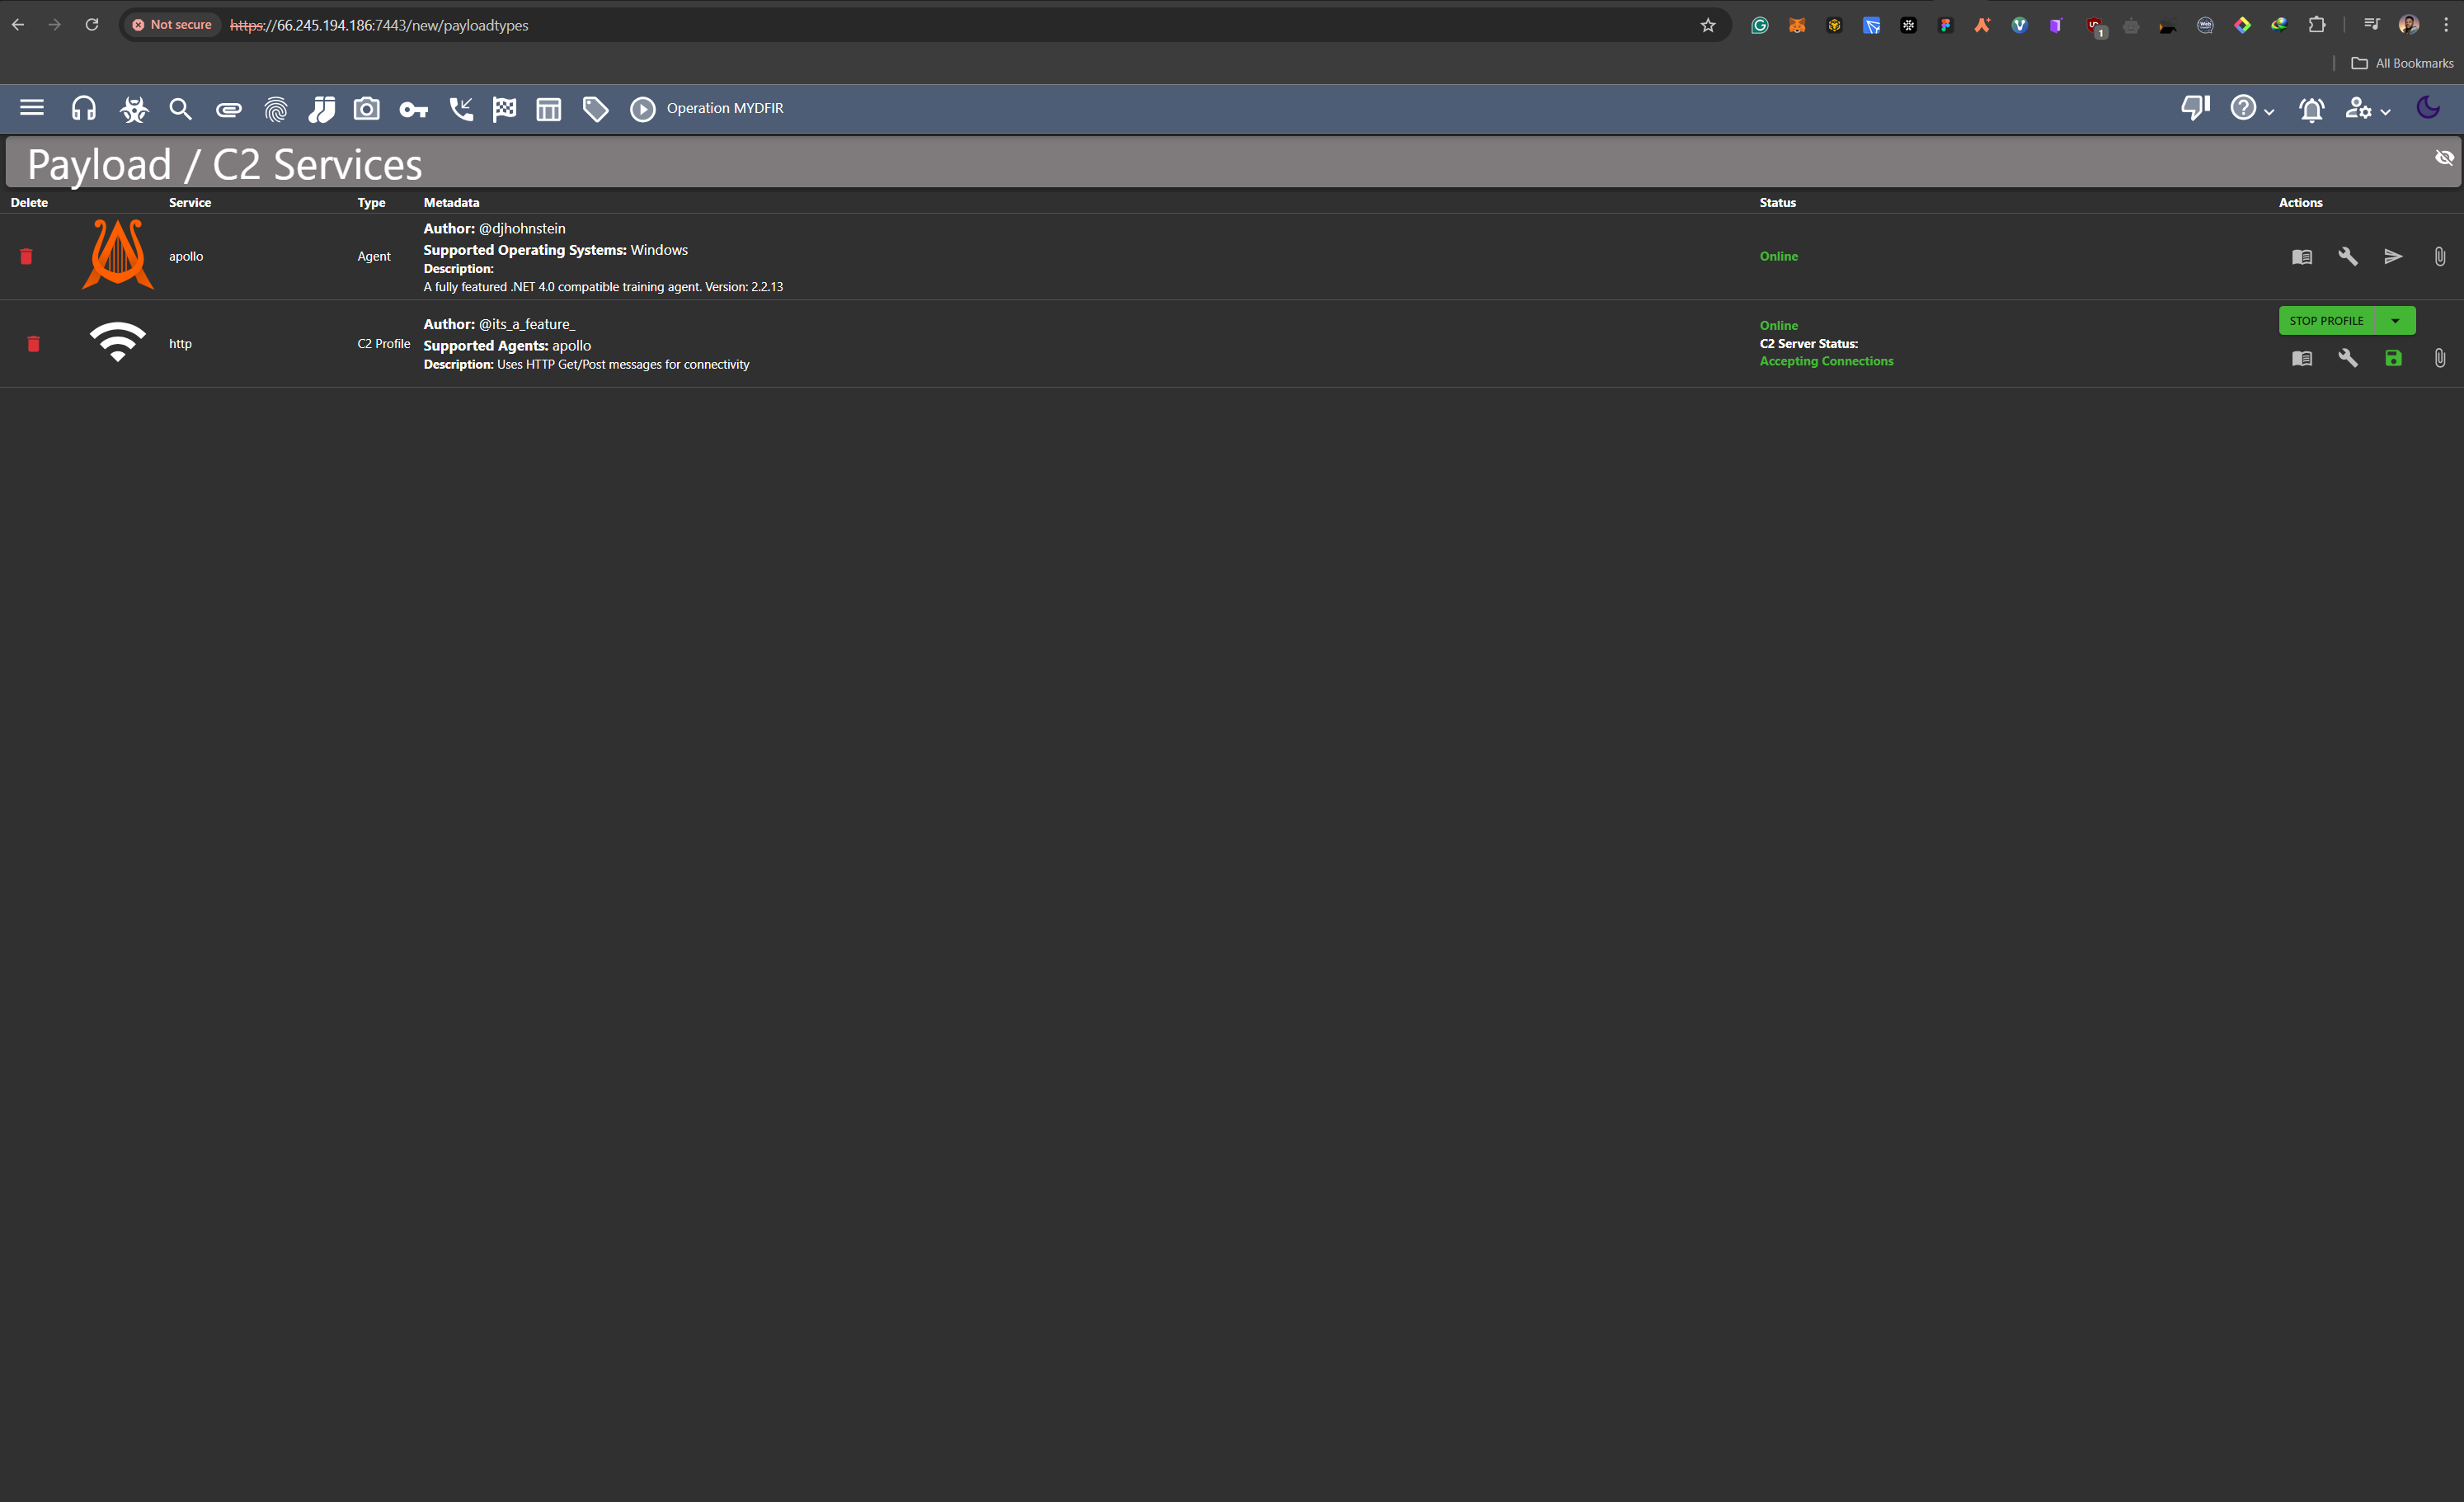Viewport: 2464px width, 1502px height.
Task: Open the tags label icon
Action: [595, 109]
